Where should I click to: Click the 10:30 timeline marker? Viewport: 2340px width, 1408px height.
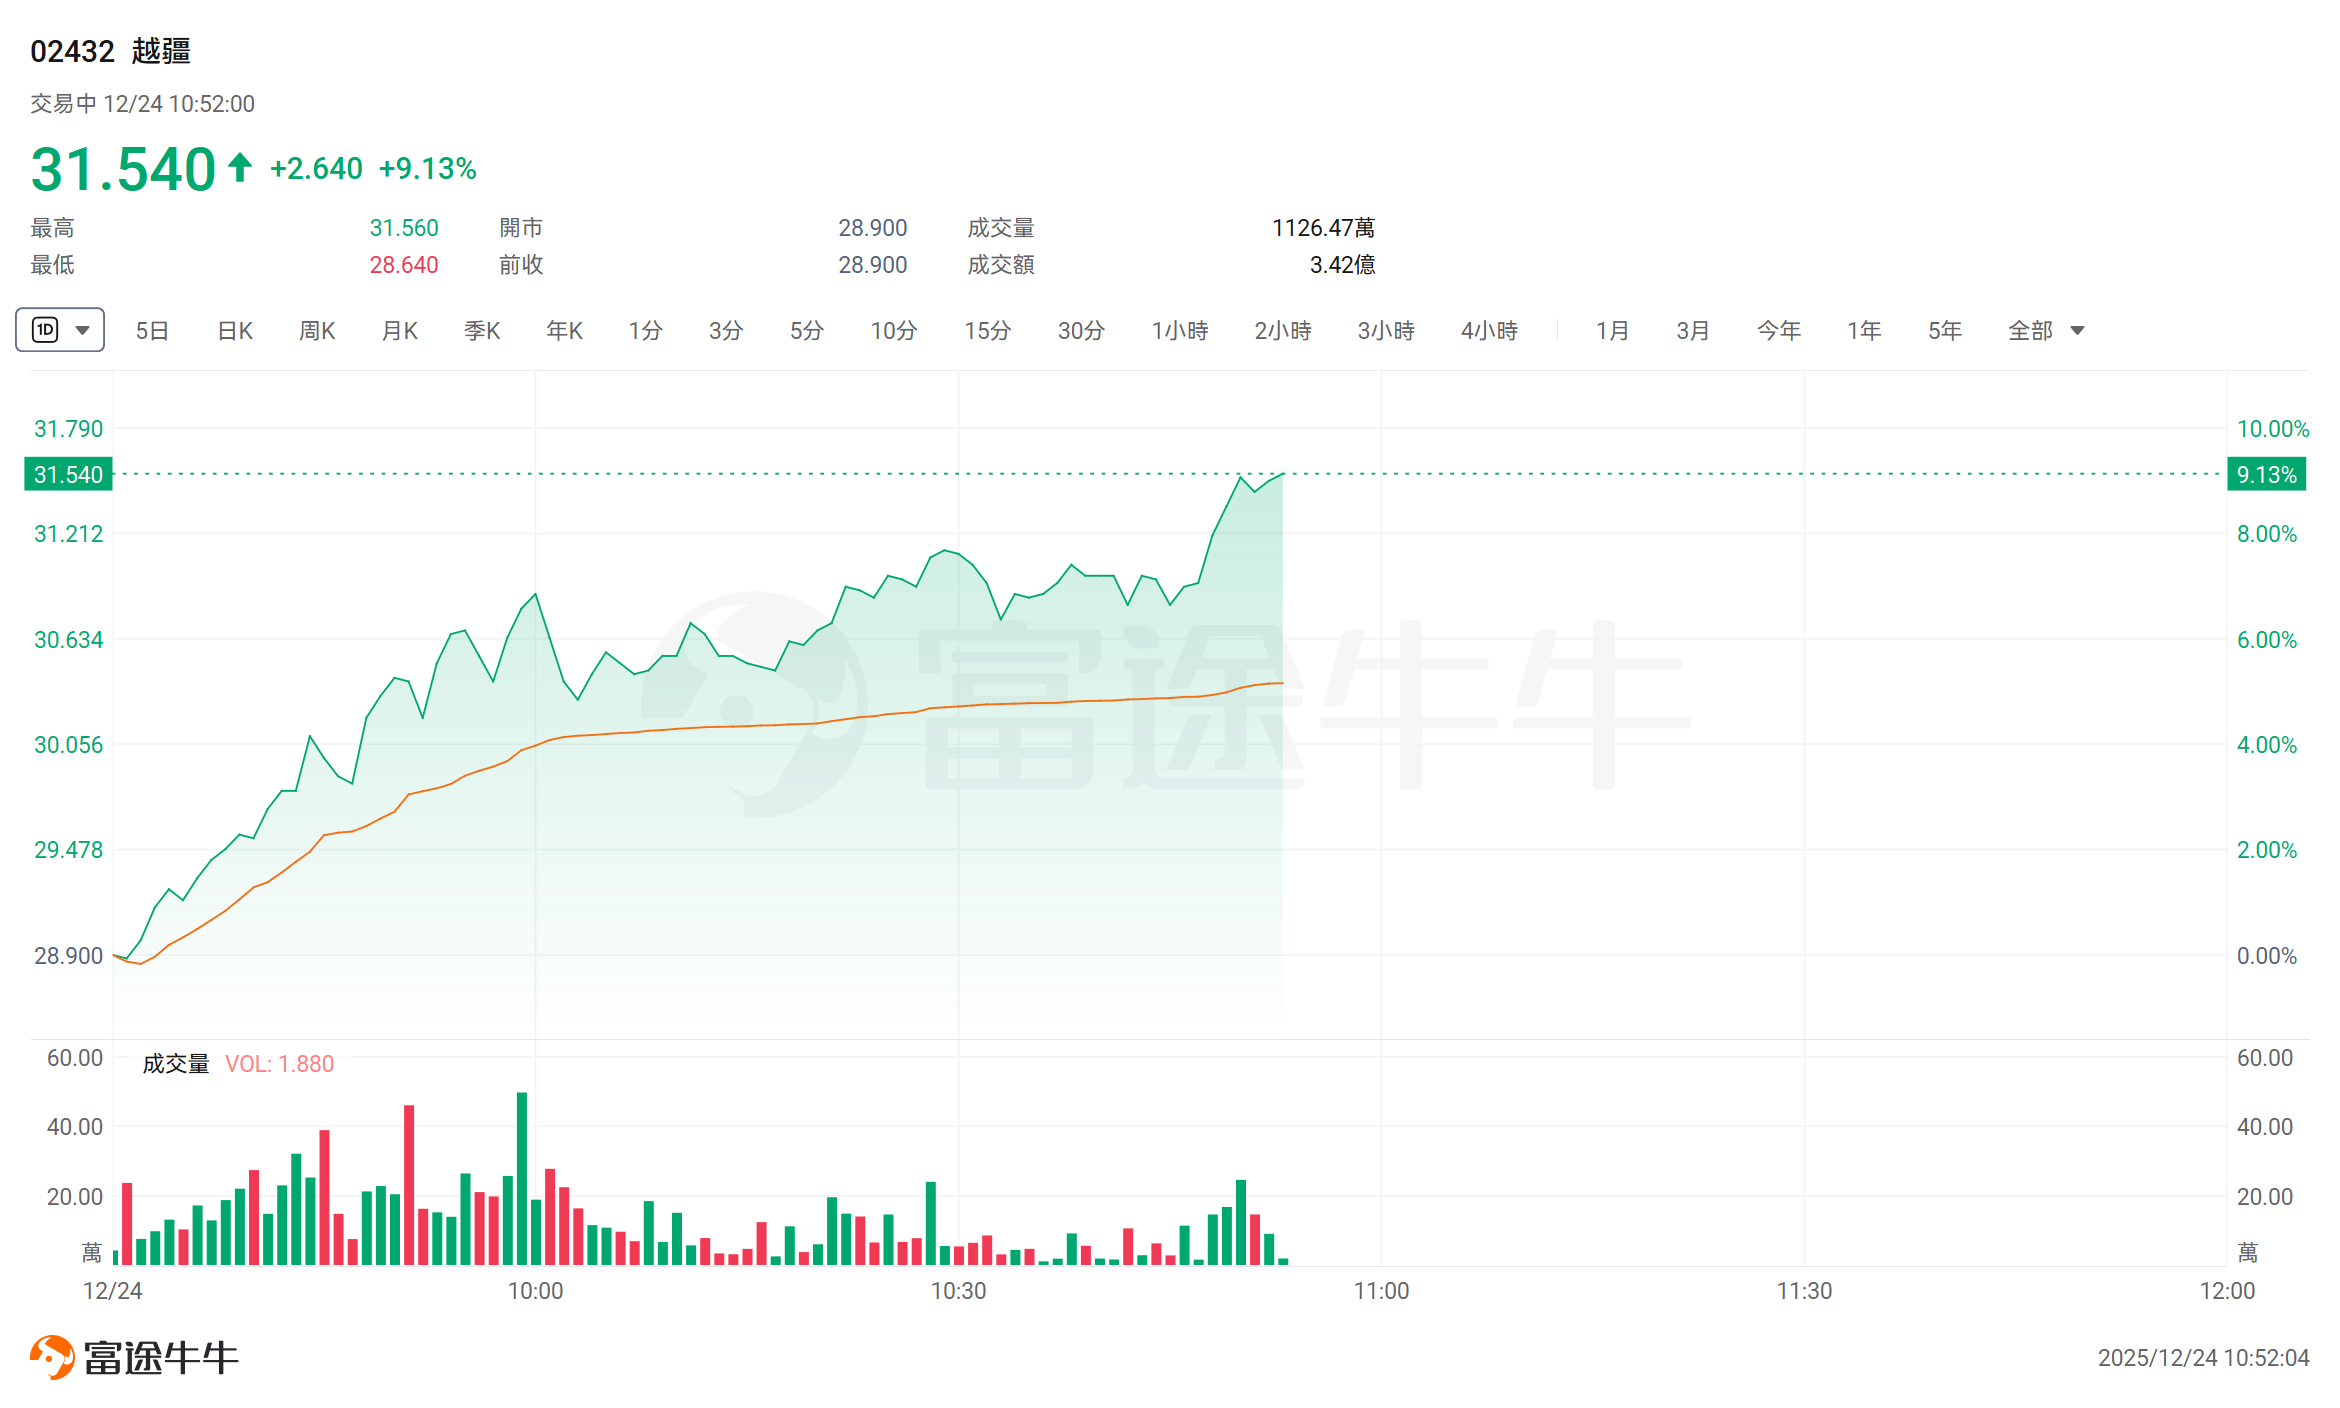[x=958, y=1291]
